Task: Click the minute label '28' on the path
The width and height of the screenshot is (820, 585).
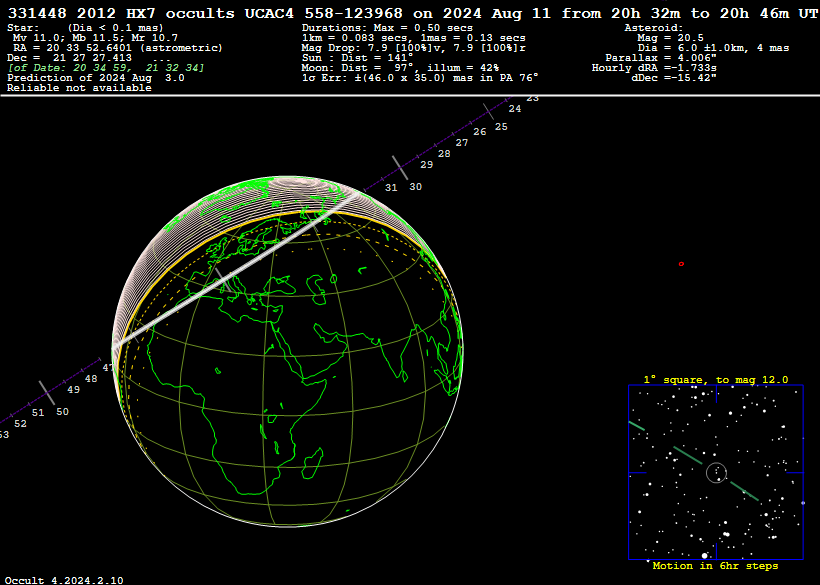Action: 444,154
